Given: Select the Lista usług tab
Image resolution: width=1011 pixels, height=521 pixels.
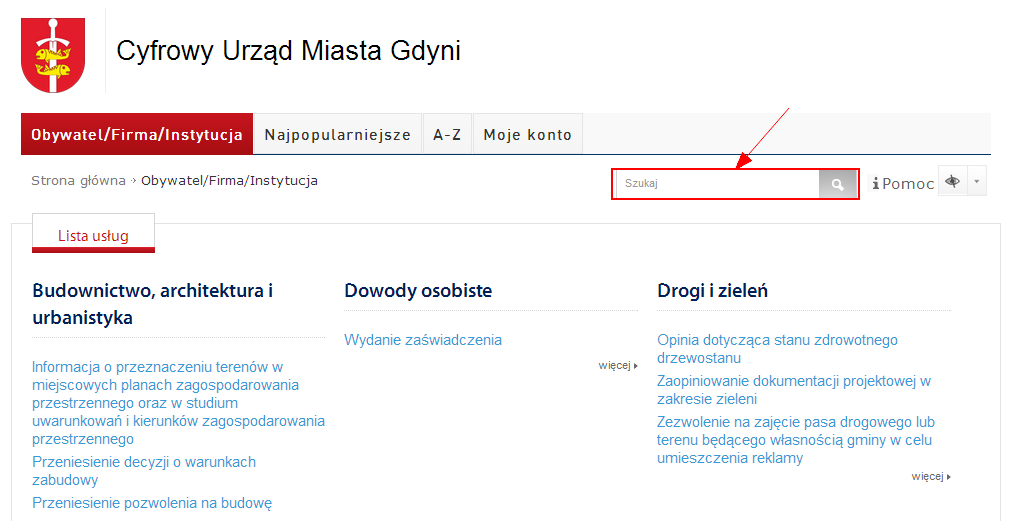Looking at the screenshot, I should (93, 236).
